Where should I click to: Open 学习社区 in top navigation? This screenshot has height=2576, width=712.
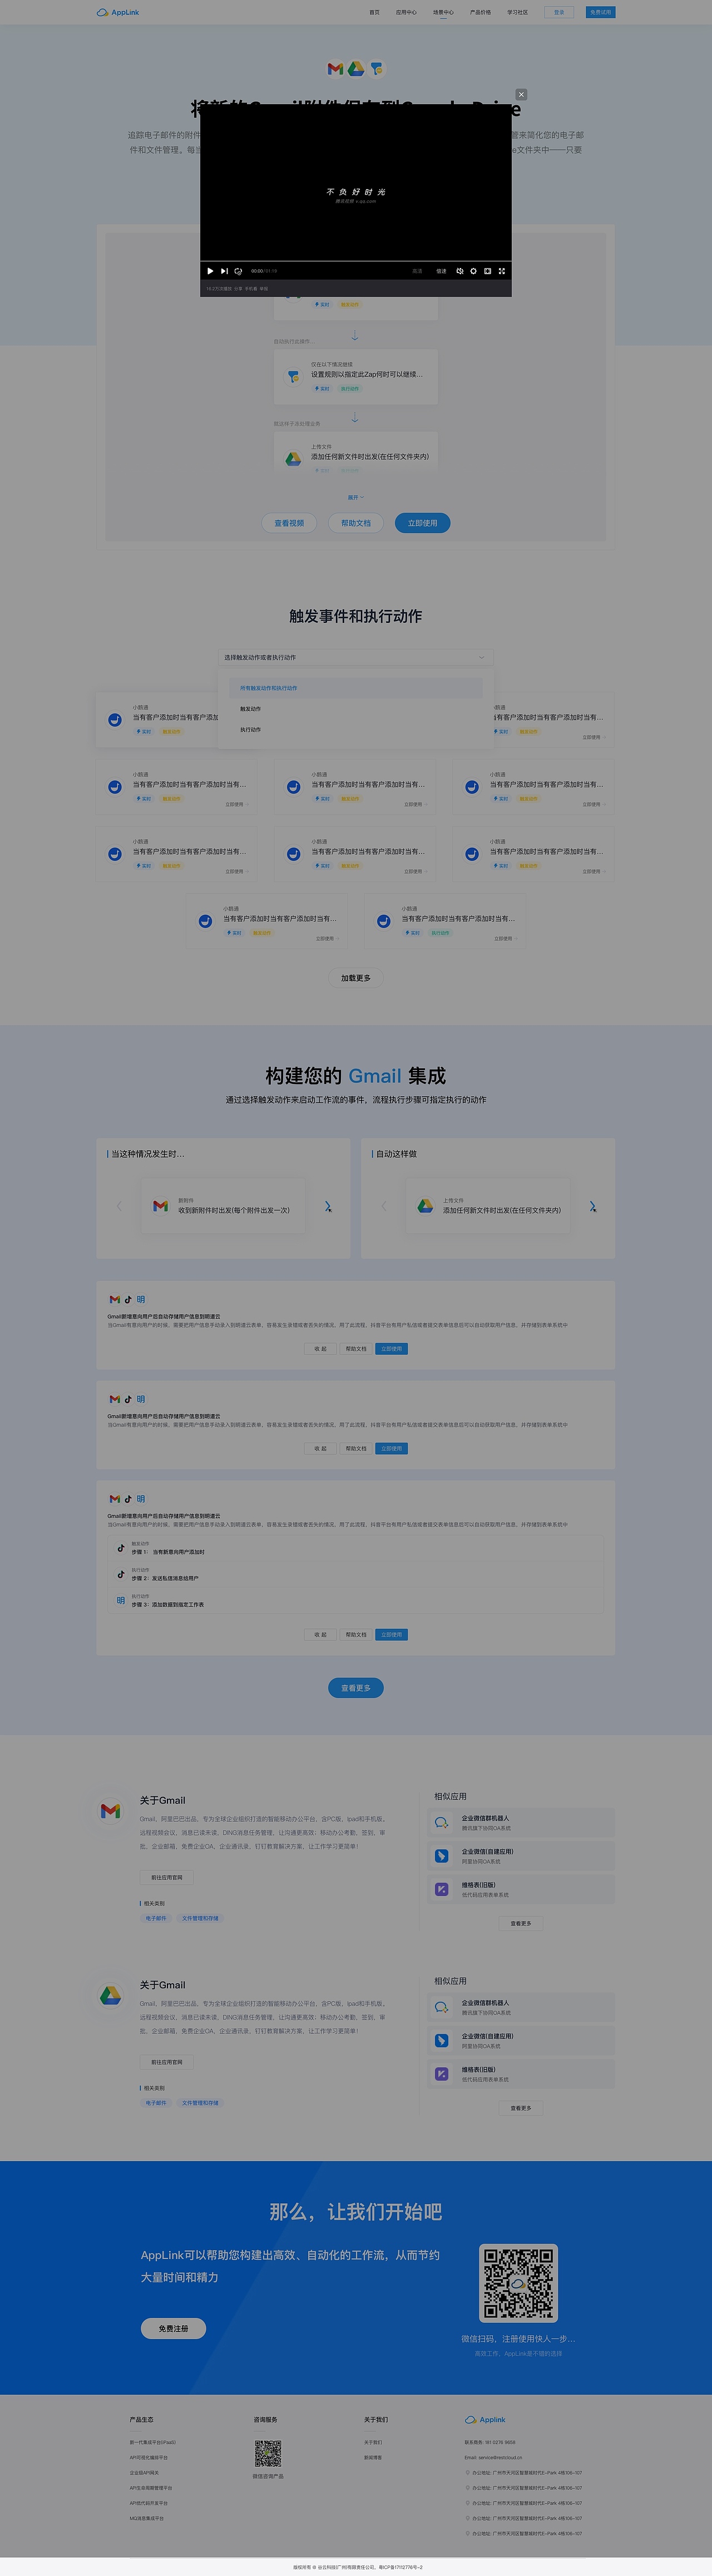tap(517, 12)
